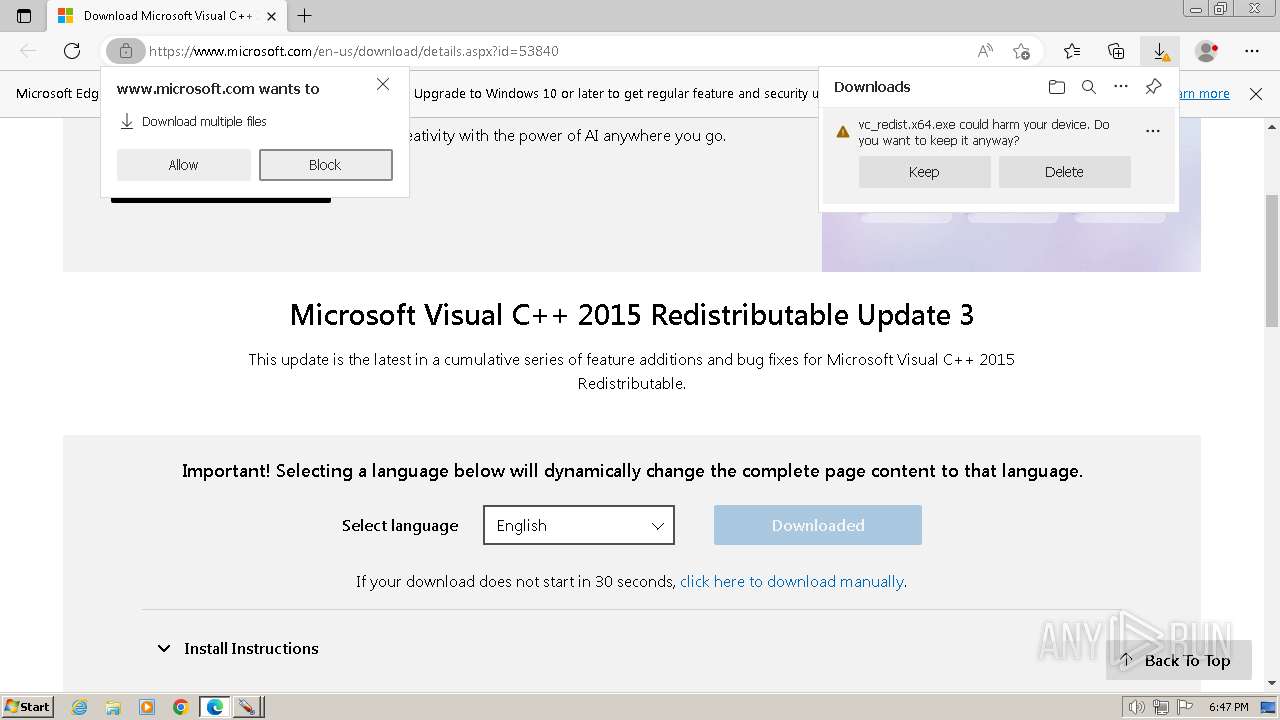Open network status in system tray
Screen dimensions: 1280x720
tap(1161, 707)
